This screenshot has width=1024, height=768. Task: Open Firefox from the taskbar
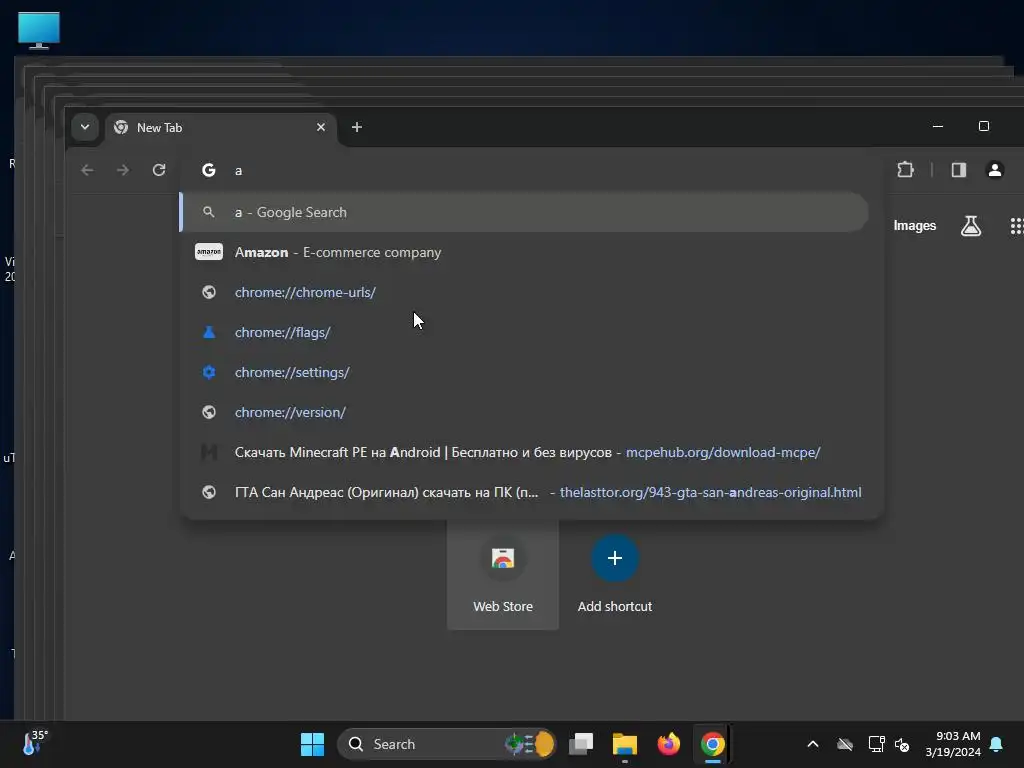pyautogui.click(x=668, y=744)
